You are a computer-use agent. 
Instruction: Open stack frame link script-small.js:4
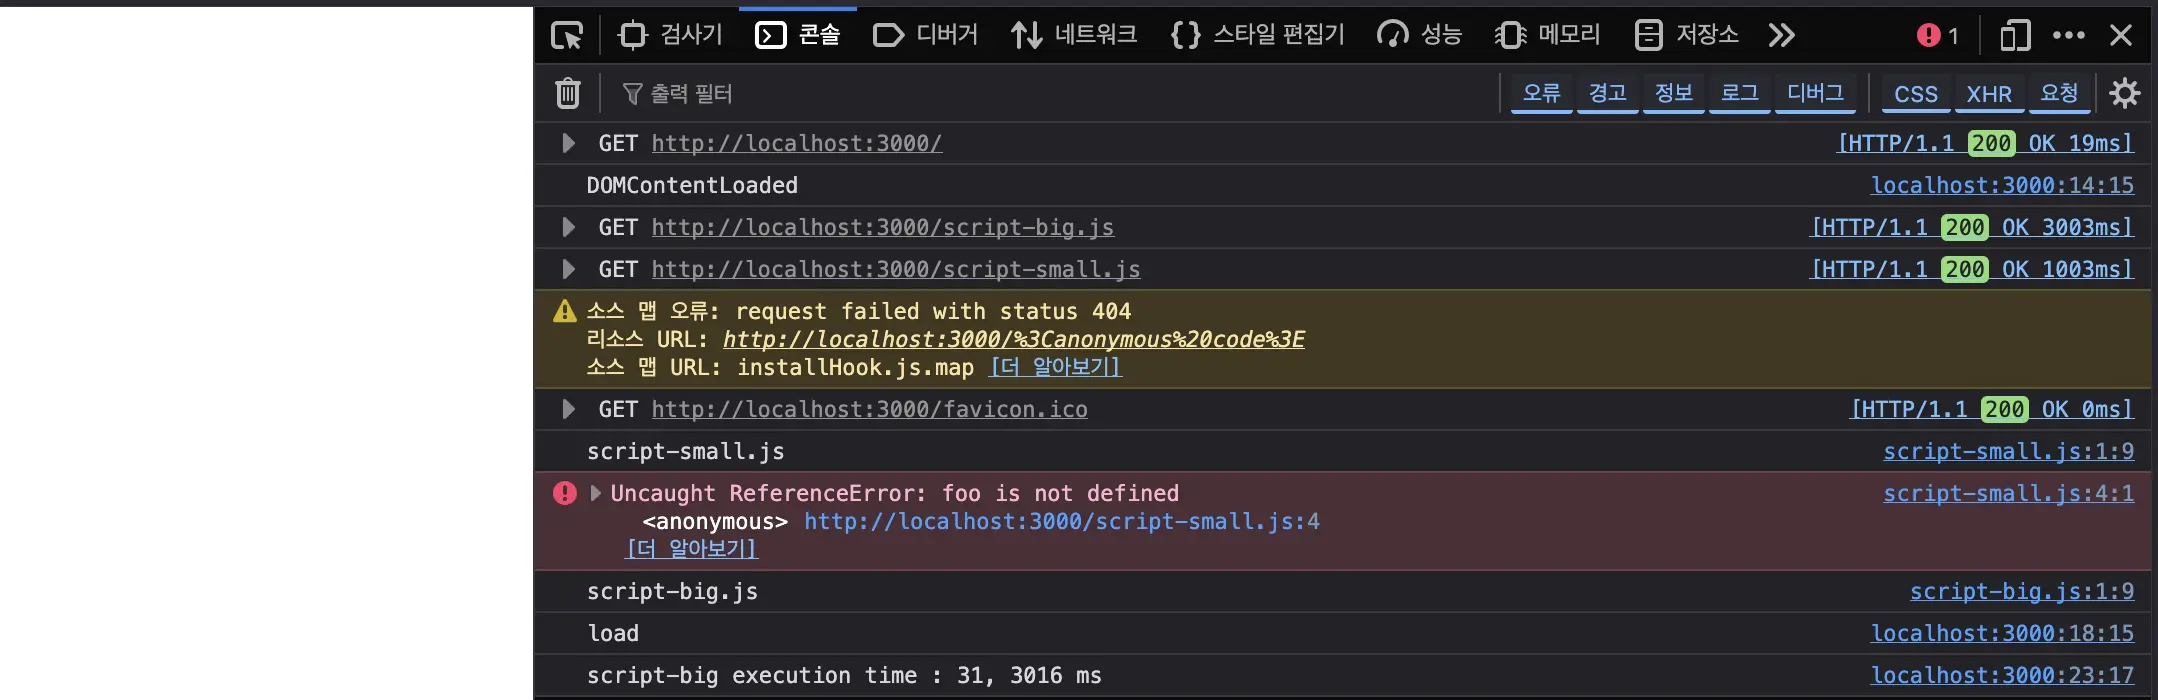point(1062,521)
